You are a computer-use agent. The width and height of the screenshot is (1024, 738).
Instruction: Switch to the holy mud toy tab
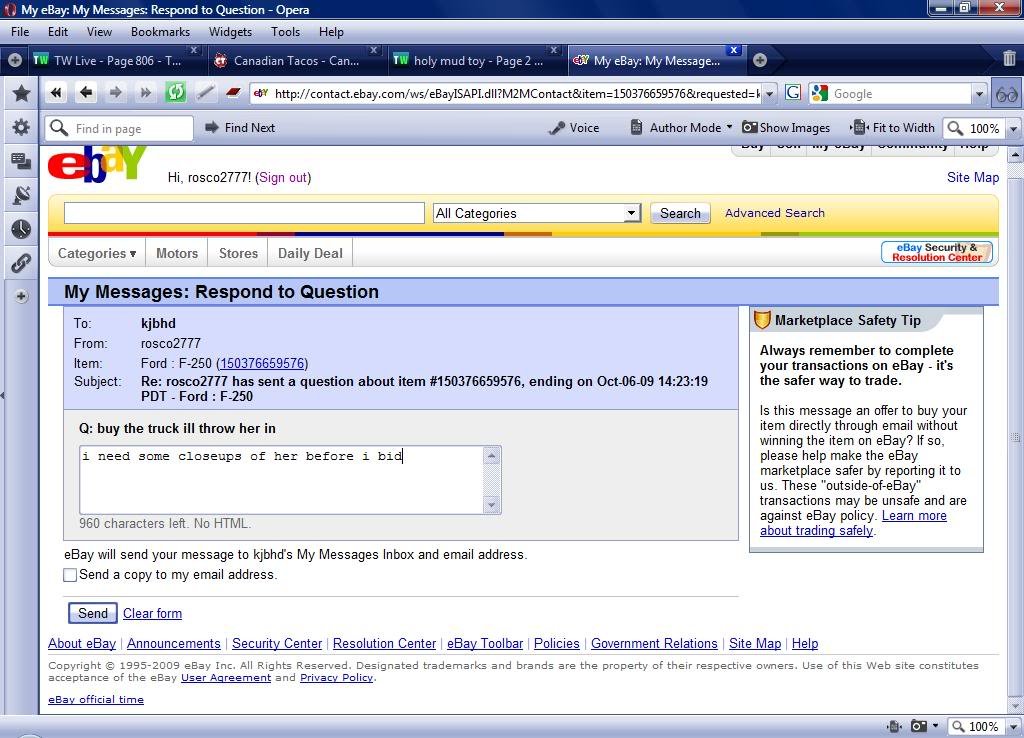(x=475, y=61)
